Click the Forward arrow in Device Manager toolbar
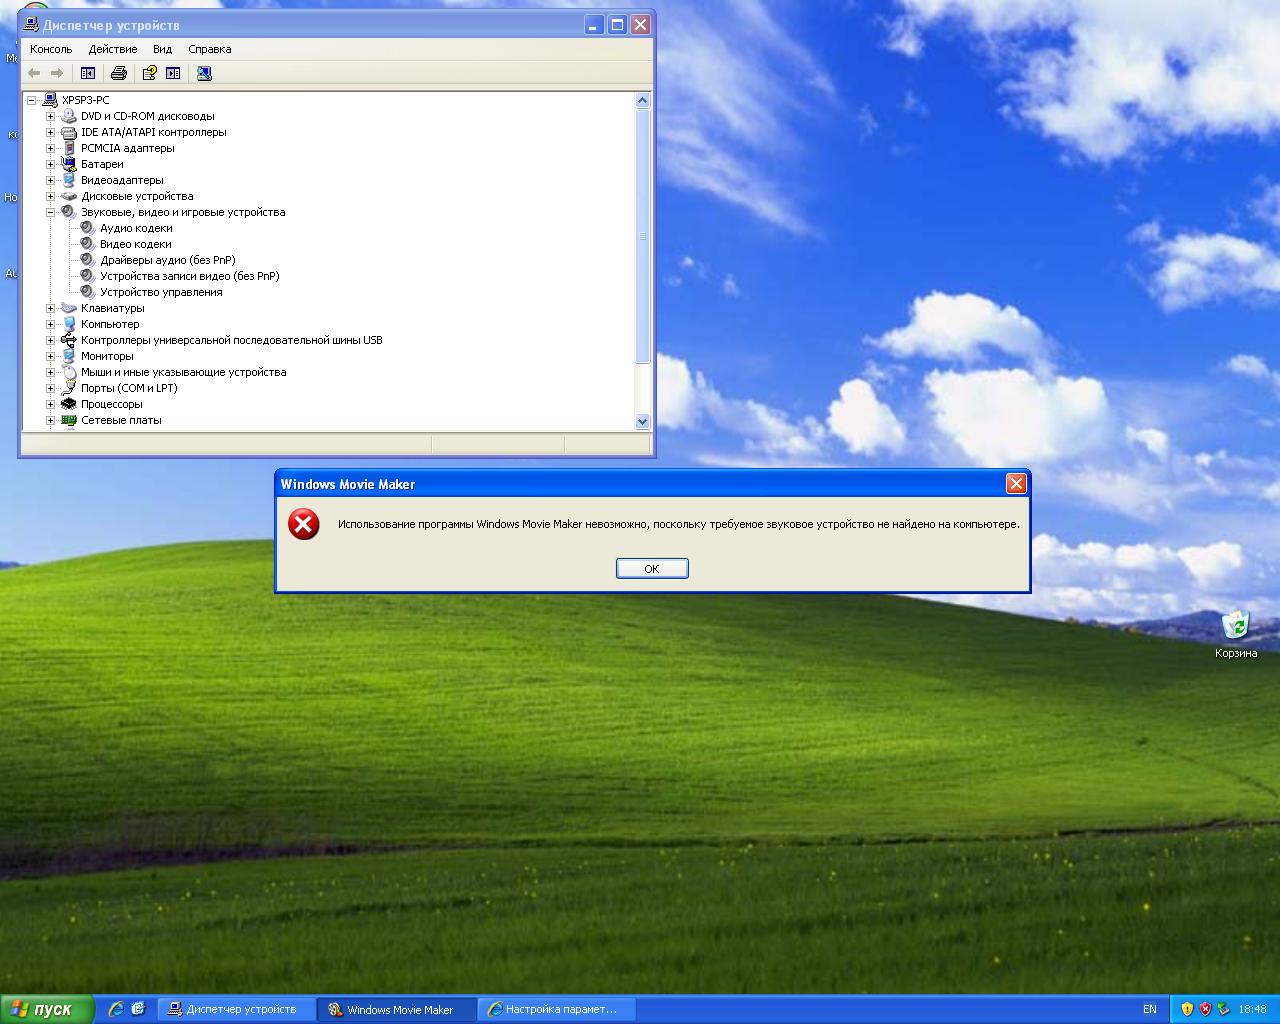 (57, 73)
